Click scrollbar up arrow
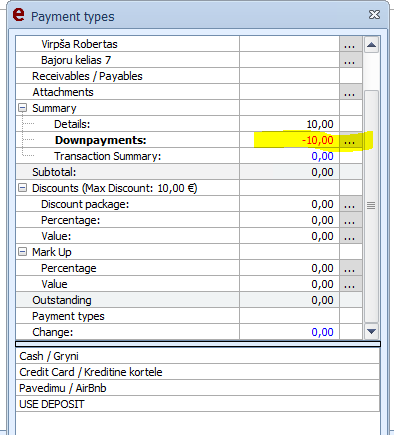394x435 pixels. click(371, 45)
